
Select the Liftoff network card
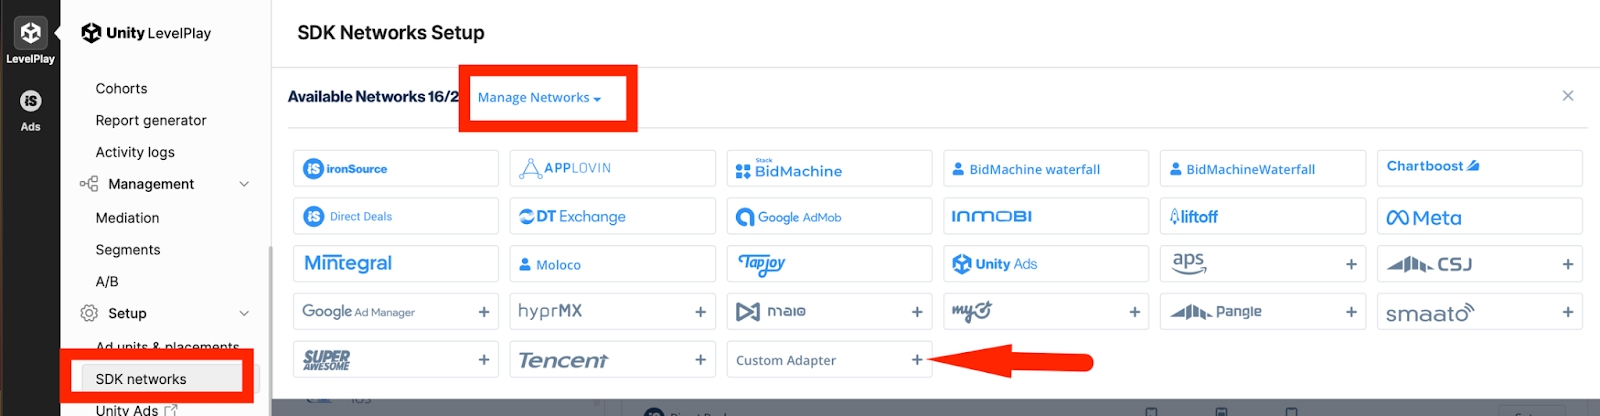click(1263, 216)
